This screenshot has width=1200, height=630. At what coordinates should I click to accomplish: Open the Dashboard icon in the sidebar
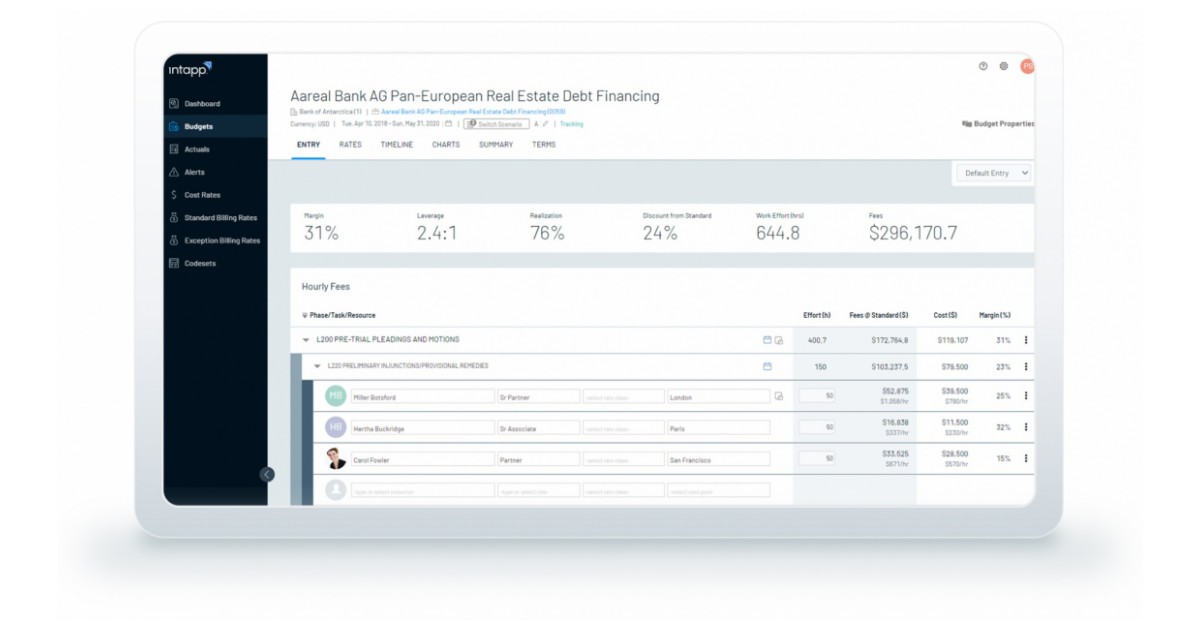[x=173, y=103]
